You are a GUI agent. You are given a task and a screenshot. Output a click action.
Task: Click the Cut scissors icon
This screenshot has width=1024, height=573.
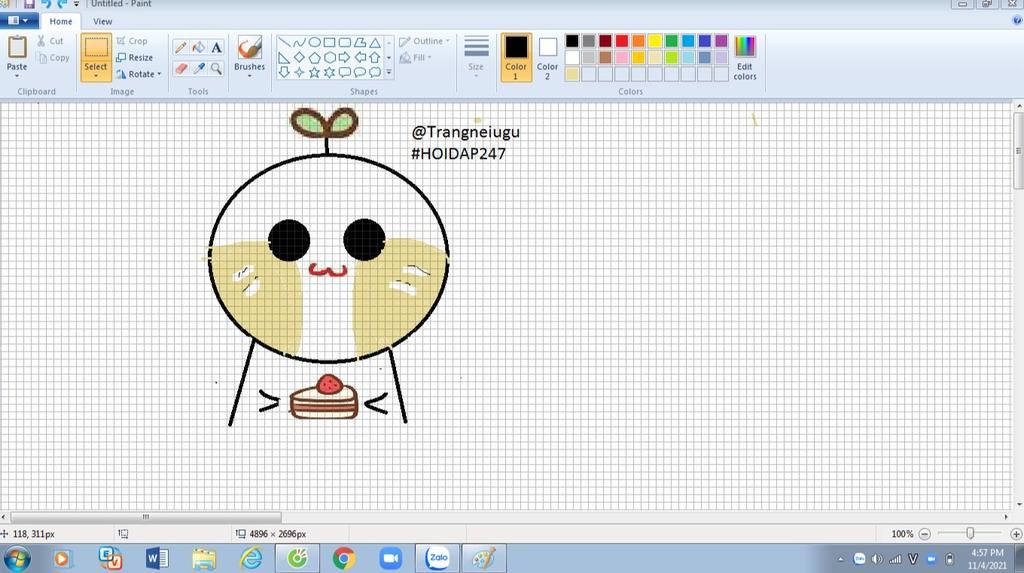point(41,41)
